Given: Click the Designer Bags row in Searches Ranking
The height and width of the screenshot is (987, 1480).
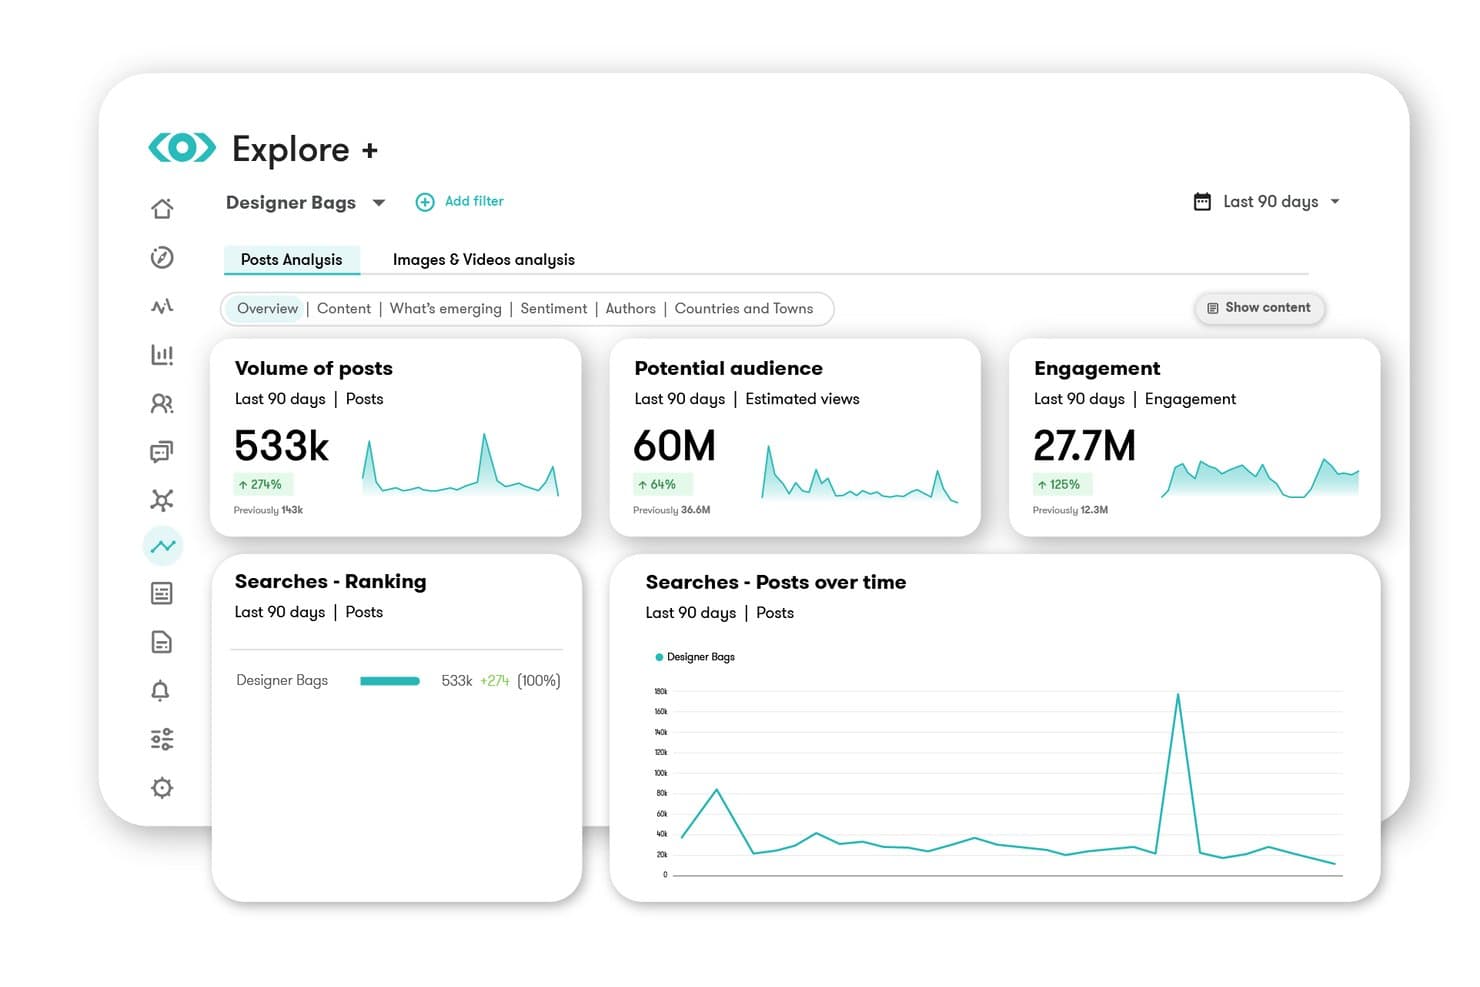Looking at the screenshot, I should [x=398, y=681].
